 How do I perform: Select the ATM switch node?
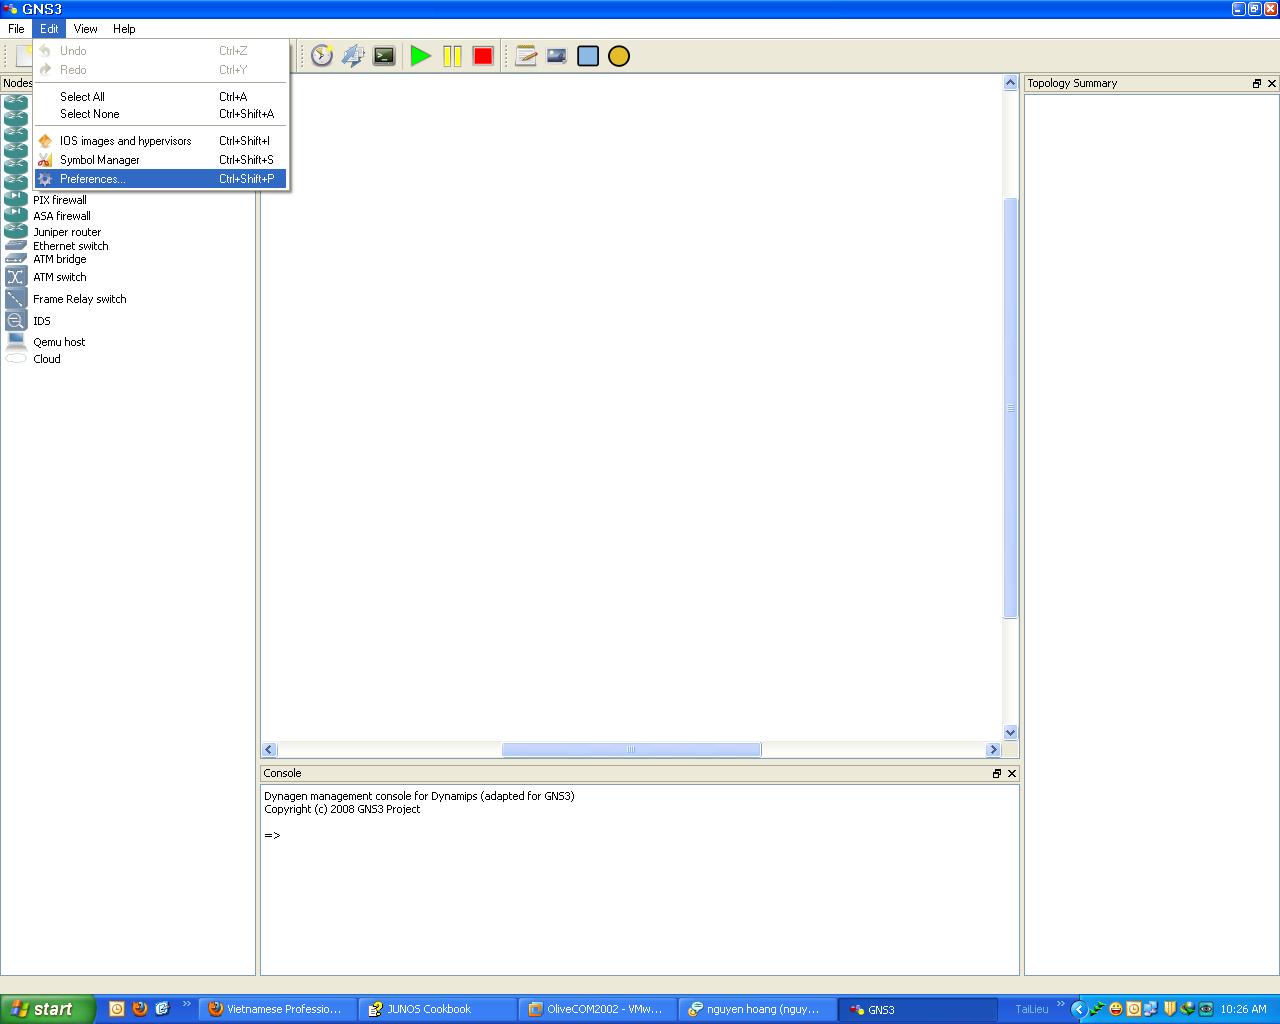[59, 277]
